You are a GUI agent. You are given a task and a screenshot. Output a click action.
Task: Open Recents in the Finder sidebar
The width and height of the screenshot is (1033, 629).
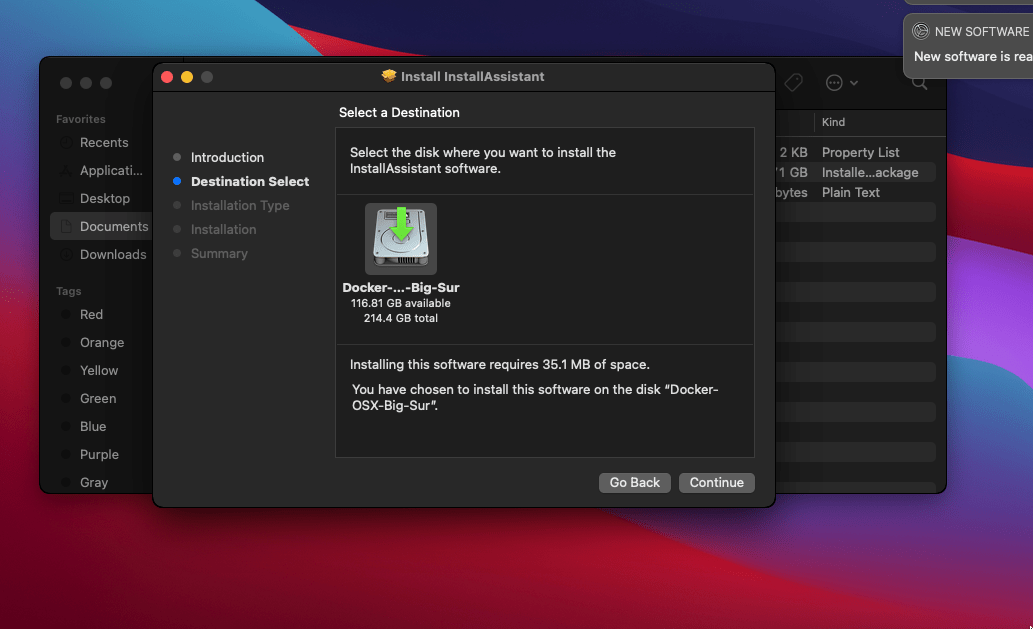[104, 142]
